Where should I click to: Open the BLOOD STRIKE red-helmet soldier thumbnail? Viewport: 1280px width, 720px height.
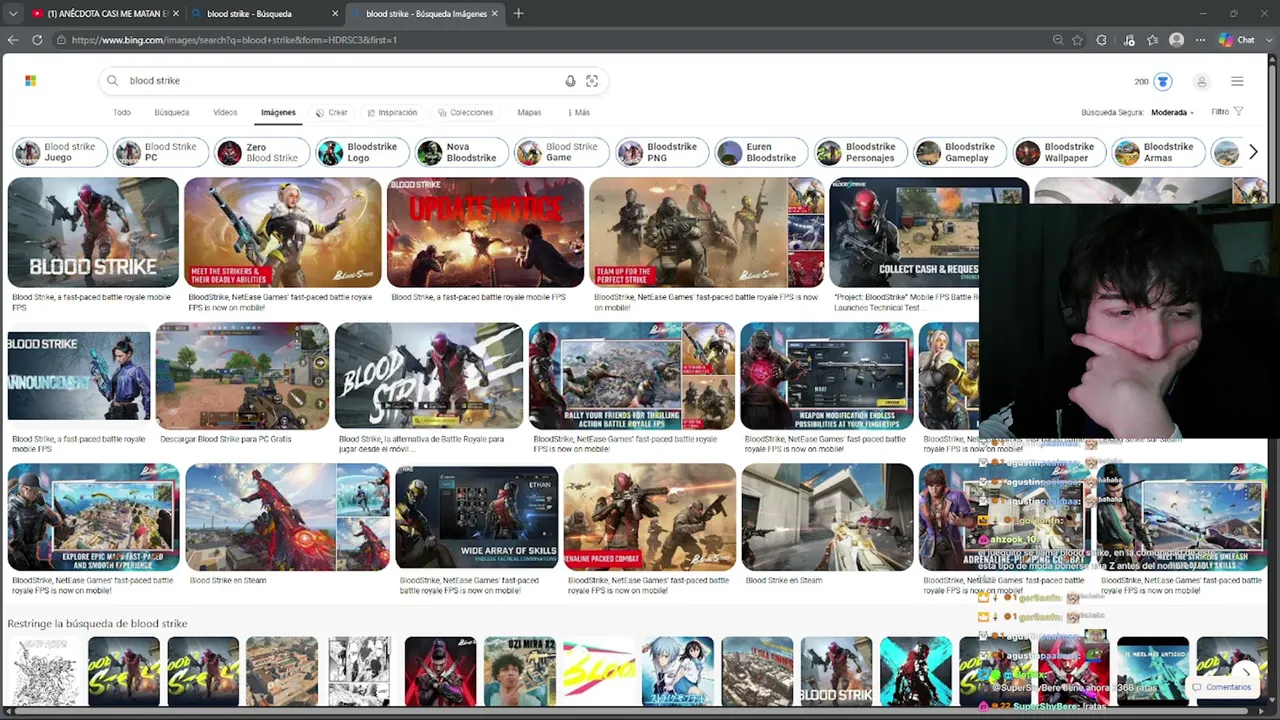click(x=93, y=233)
